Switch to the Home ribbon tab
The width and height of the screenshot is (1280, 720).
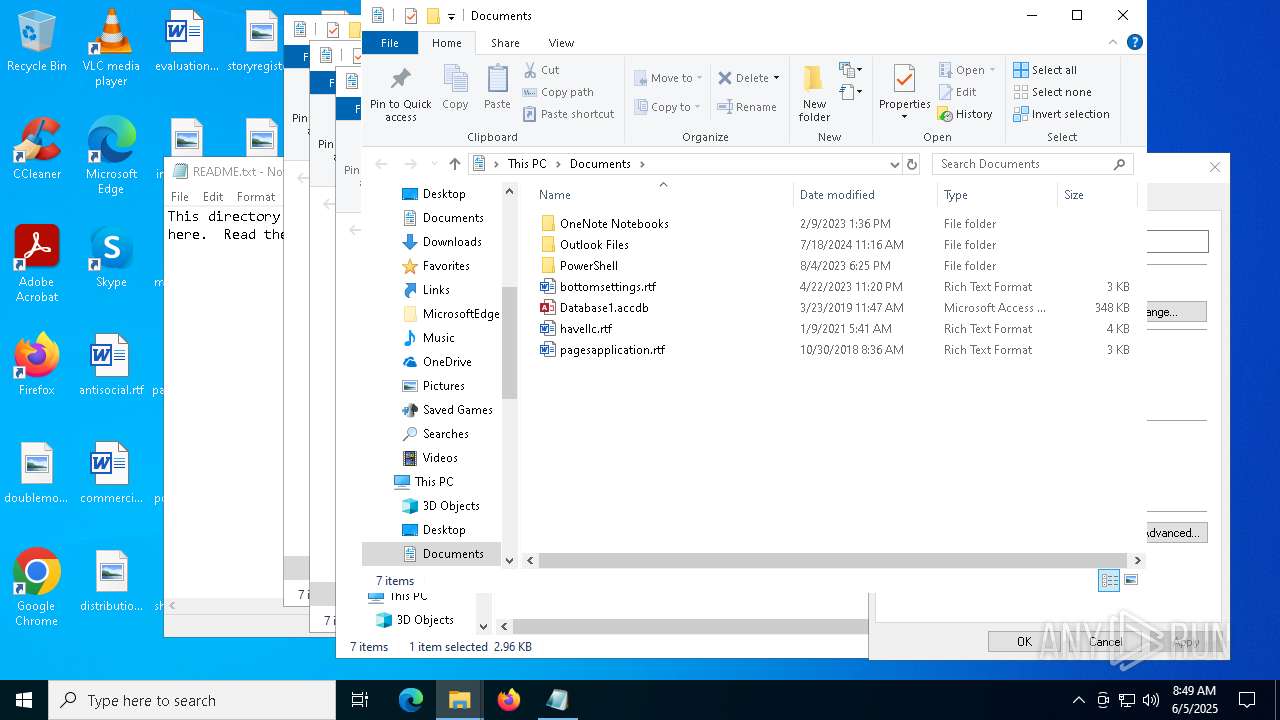tap(446, 43)
